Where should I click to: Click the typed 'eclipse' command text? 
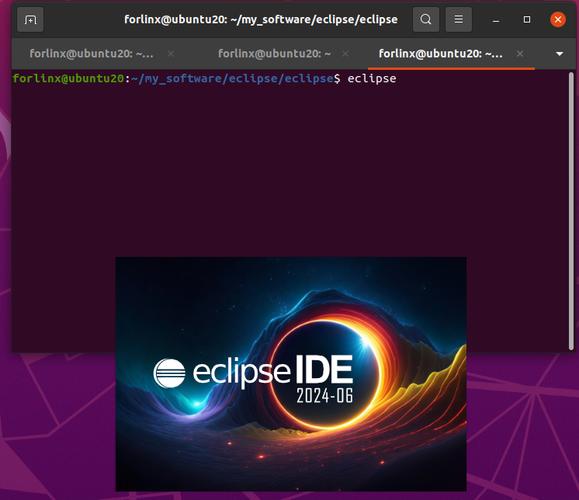pos(372,79)
